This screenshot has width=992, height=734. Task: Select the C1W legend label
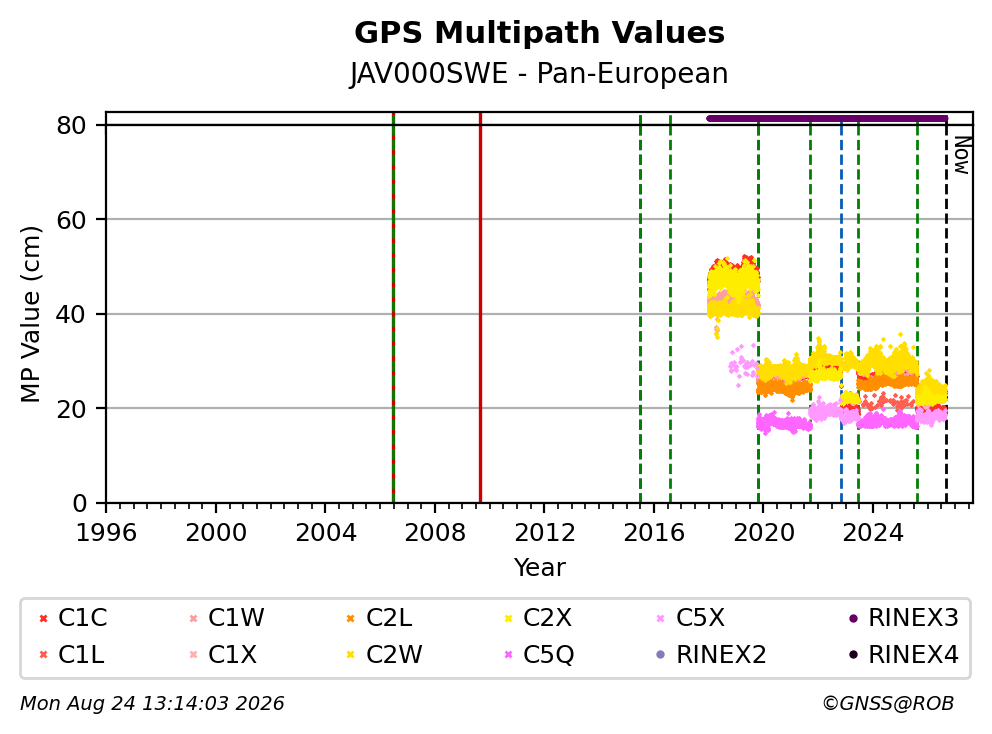click(236, 618)
